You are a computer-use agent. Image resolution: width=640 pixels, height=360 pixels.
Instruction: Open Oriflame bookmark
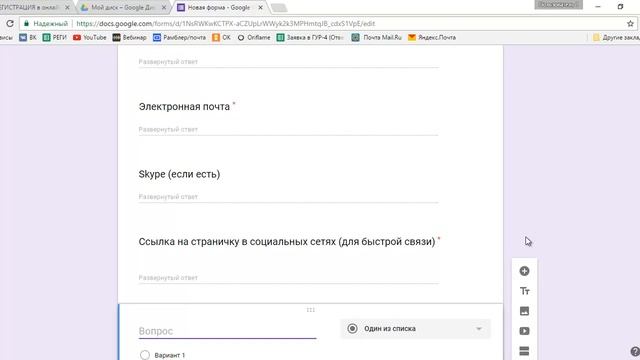(253, 38)
